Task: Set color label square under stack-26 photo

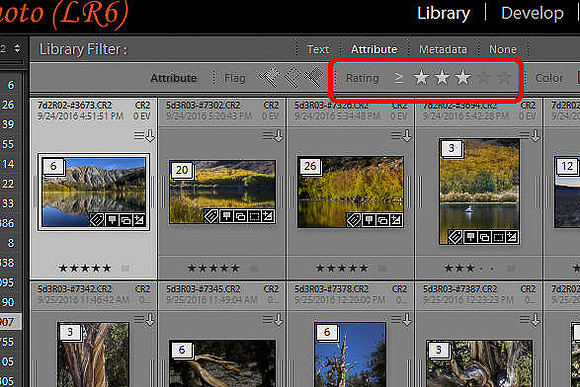Action: click(x=382, y=268)
